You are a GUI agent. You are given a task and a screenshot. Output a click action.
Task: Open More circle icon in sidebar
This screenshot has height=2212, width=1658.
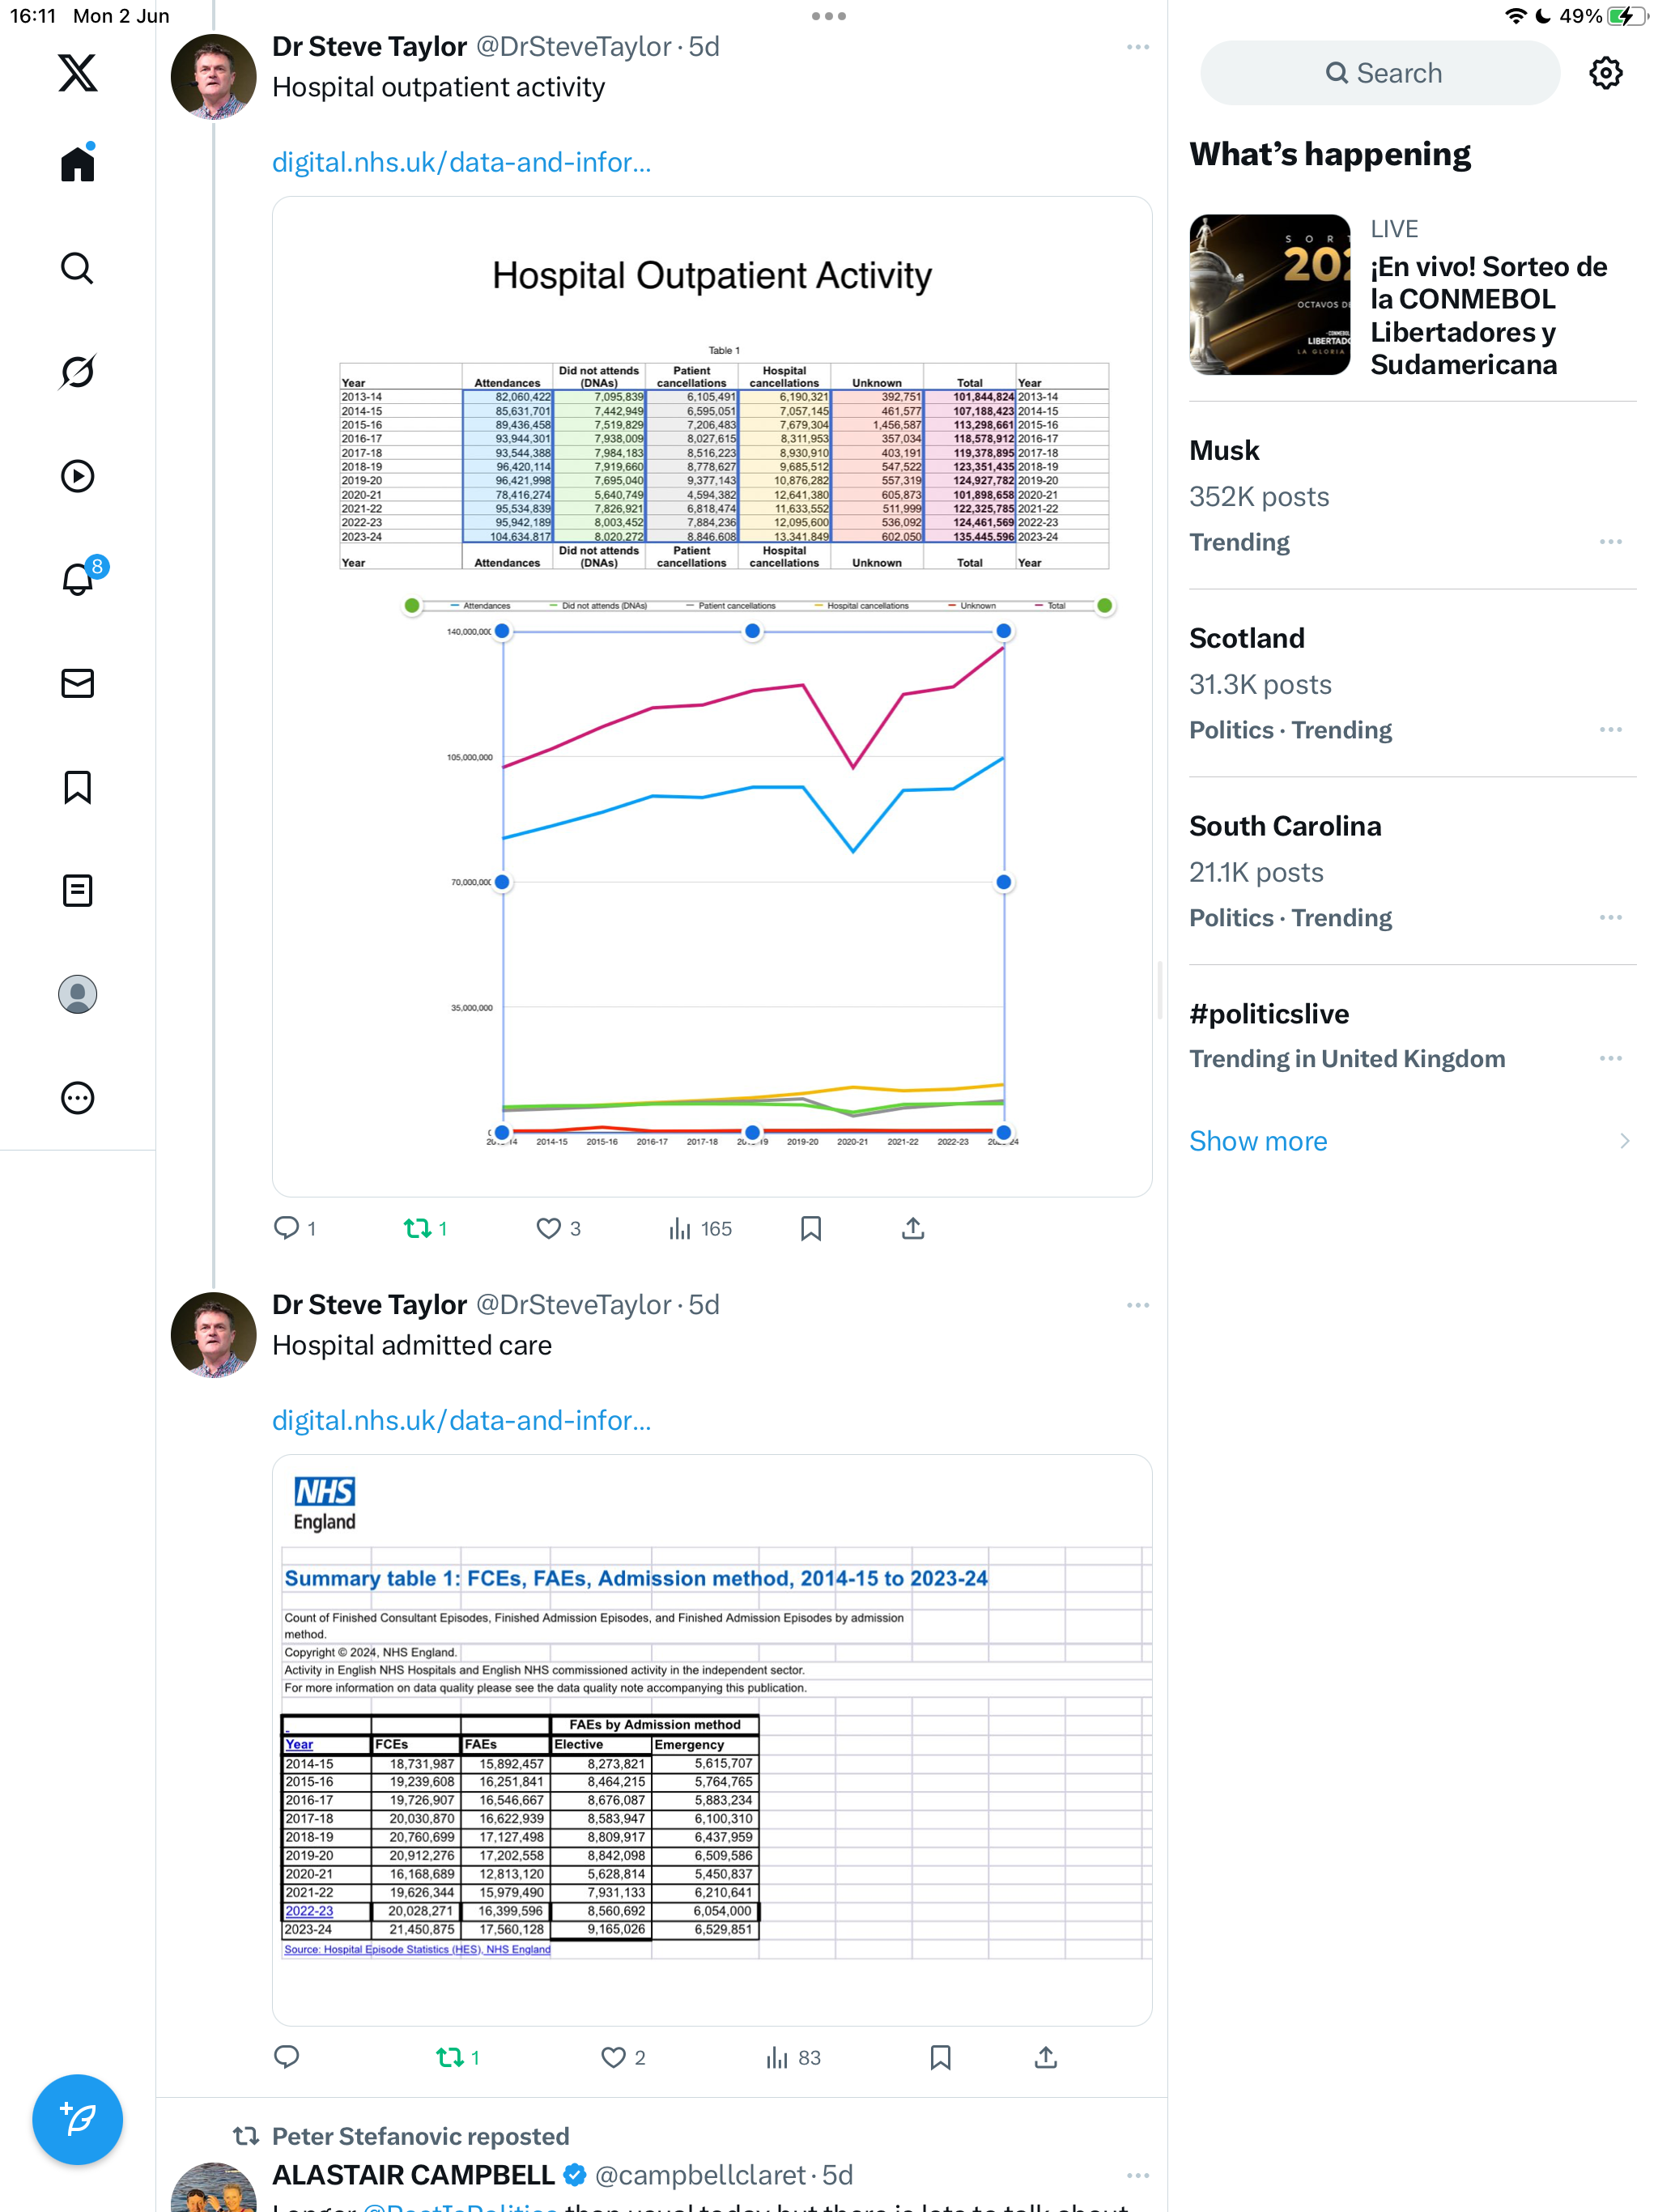(77, 1098)
